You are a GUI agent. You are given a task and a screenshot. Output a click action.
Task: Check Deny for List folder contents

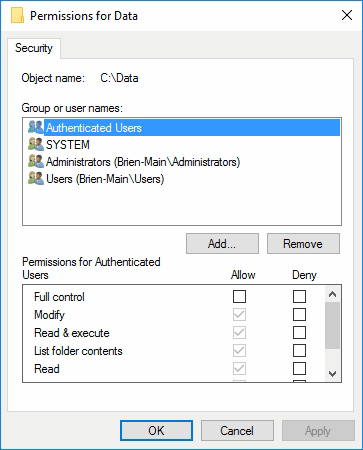click(x=299, y=350)
